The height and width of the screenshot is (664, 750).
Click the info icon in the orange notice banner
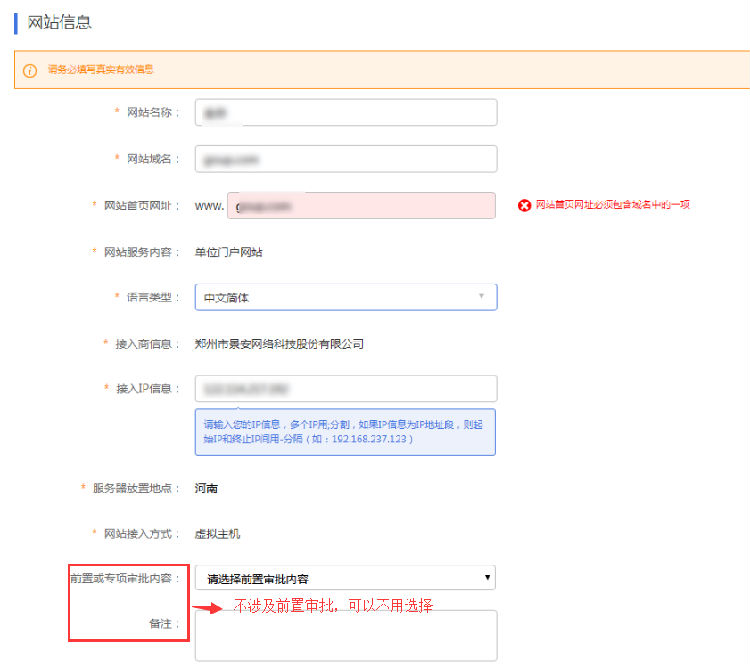tap(30, 70)
